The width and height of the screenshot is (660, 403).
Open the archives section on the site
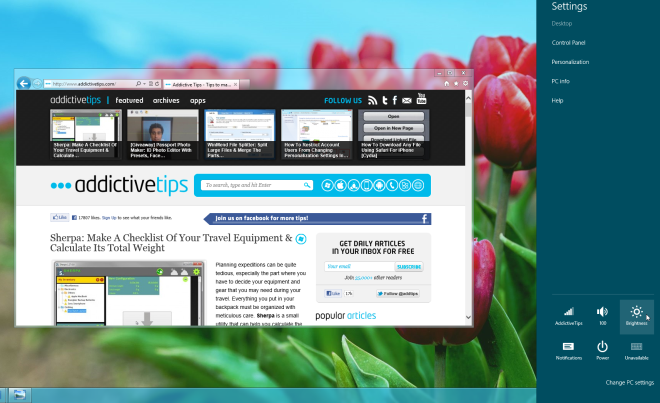click(166, 100)
